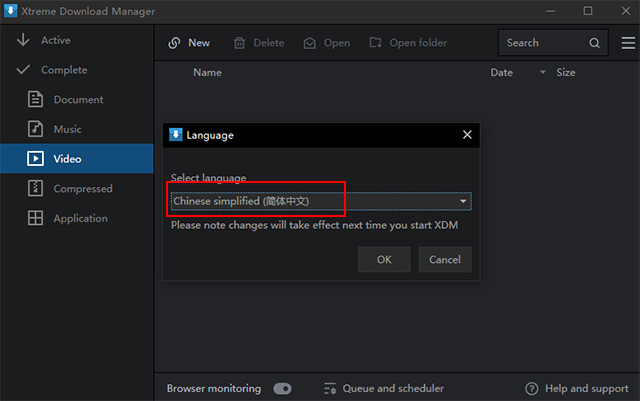Click the Queue and scheduler icon
This screenshot has height=401, width=640.
(x=331, y=388)
